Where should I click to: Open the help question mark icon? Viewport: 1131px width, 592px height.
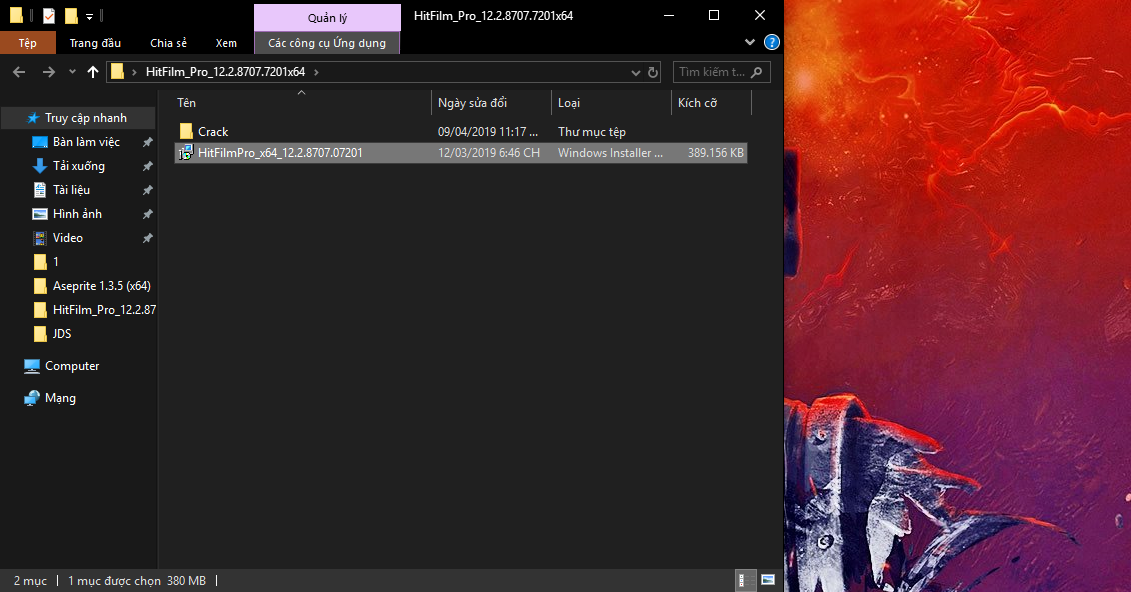click(771, 43)
